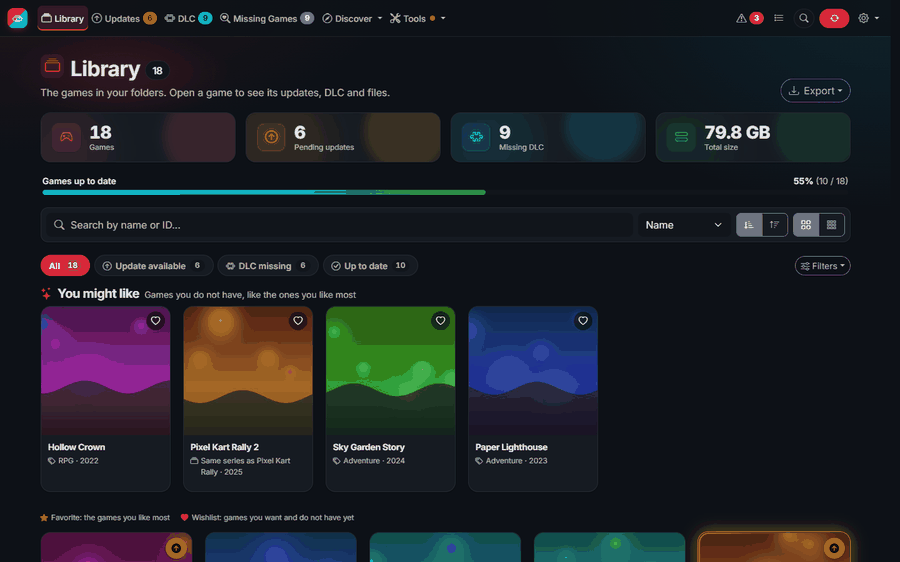
Task: Filter by DLC missing chip
Action: click(267, 266)
